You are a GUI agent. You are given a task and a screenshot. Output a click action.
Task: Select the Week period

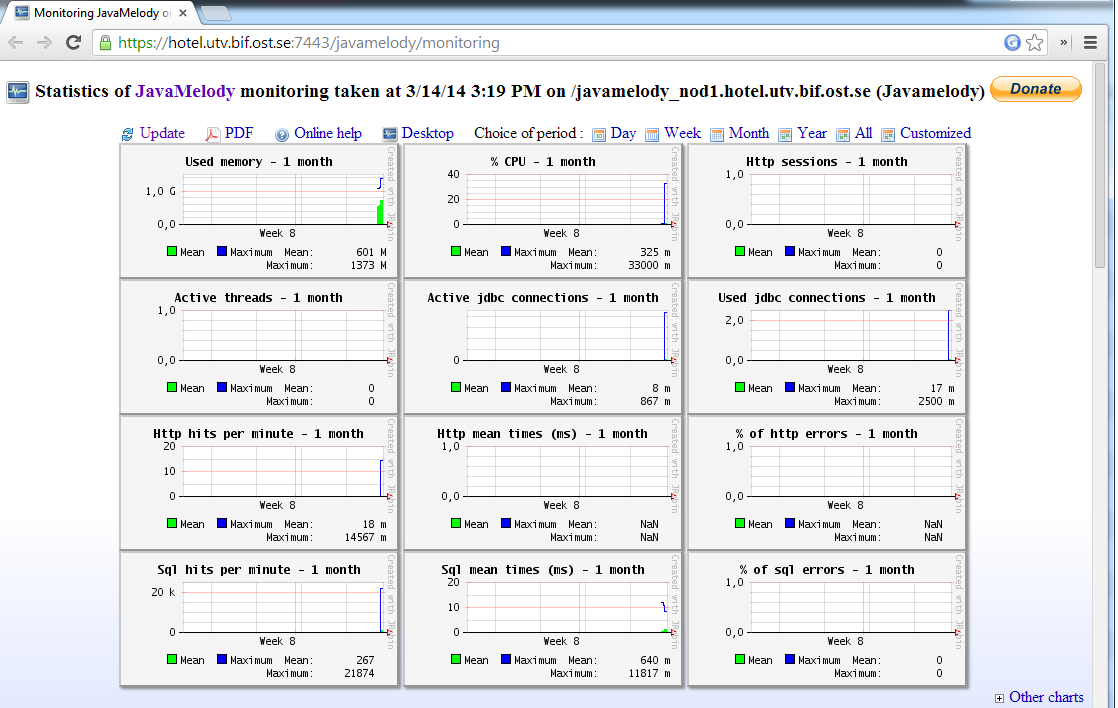point(682,133)
